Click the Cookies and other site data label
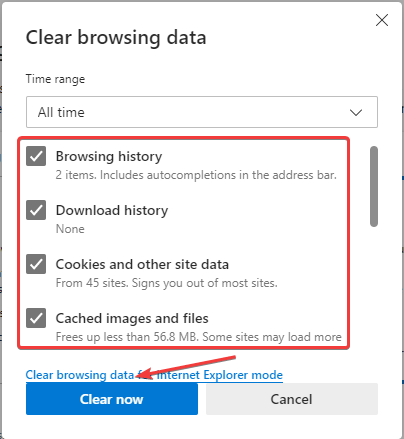 point(142,264)
